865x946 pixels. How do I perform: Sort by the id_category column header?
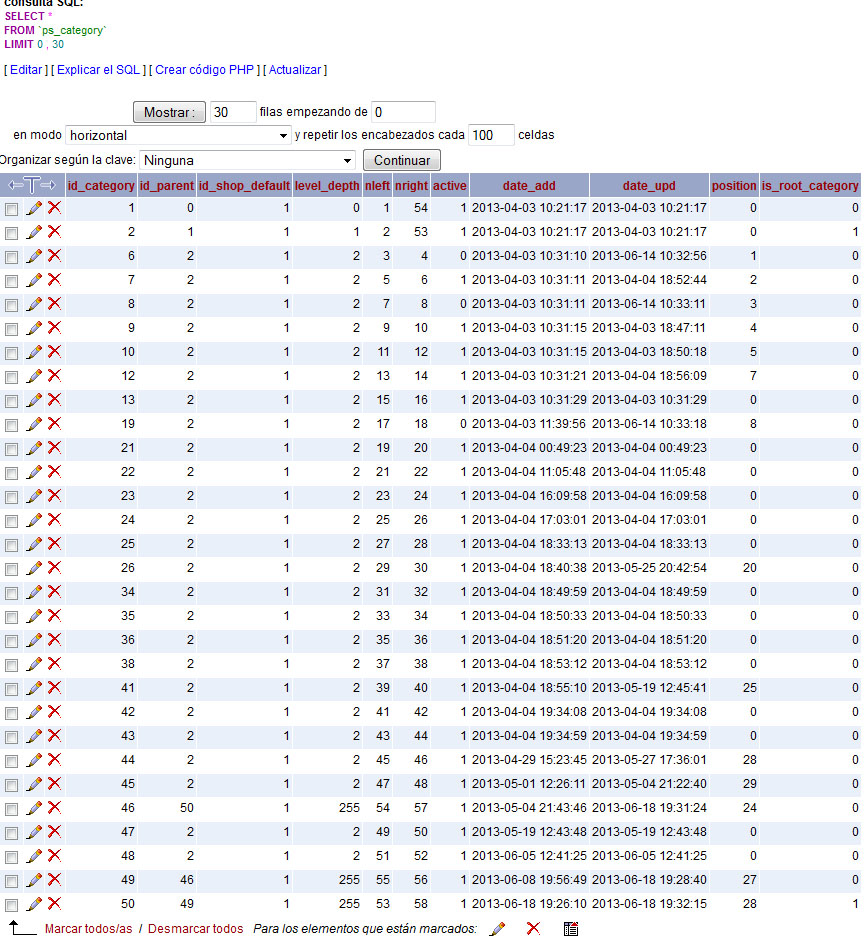click(x=101, y=186)
